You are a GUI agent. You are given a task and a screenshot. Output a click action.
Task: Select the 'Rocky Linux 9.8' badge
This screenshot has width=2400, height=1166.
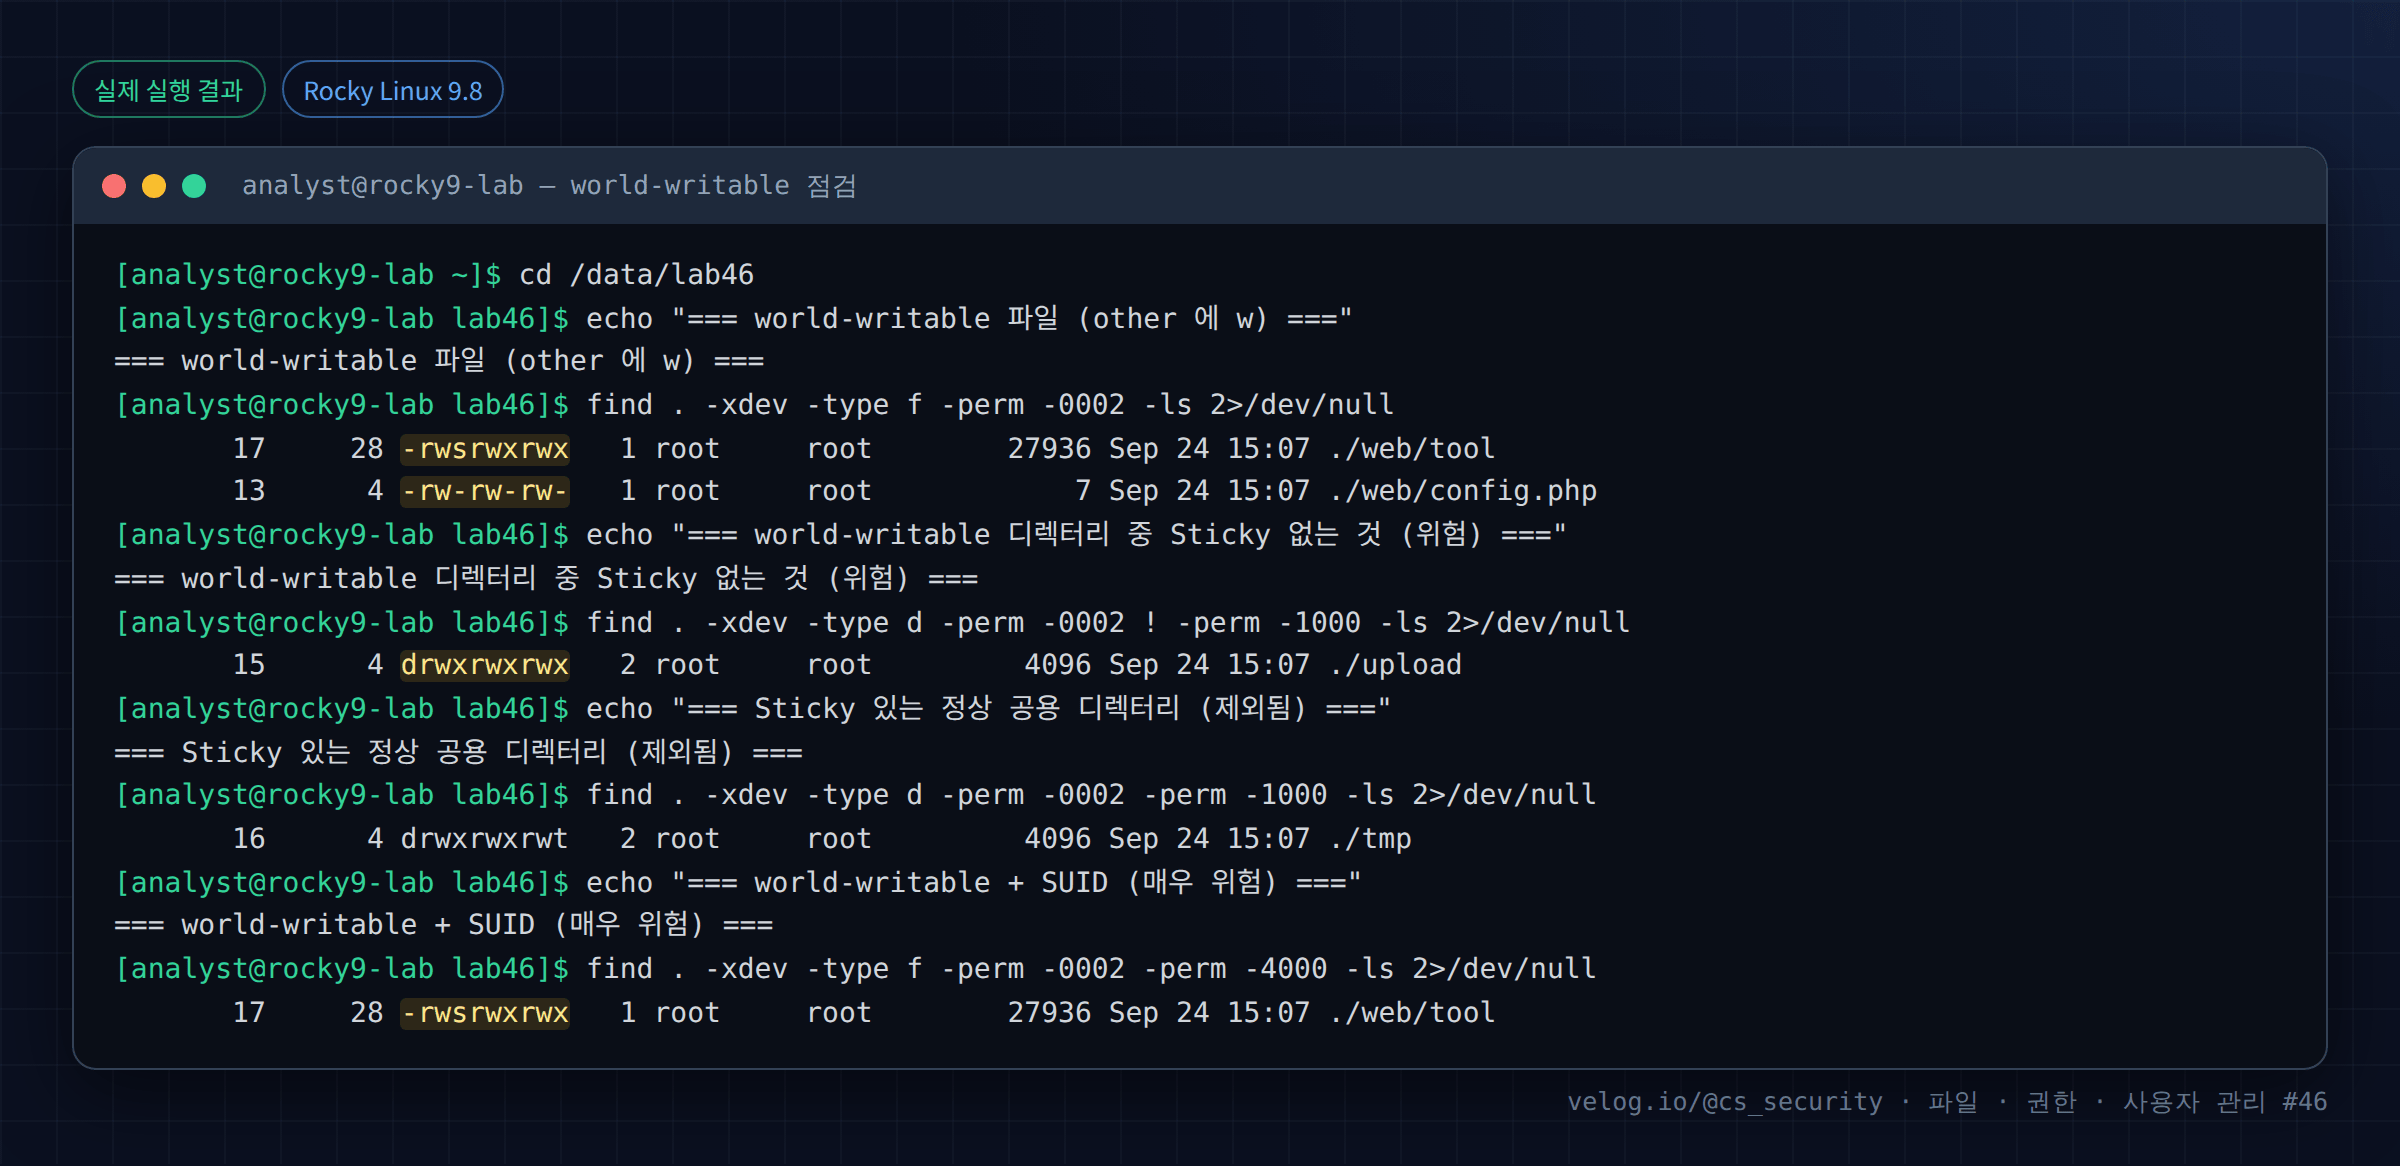point(393,90)
